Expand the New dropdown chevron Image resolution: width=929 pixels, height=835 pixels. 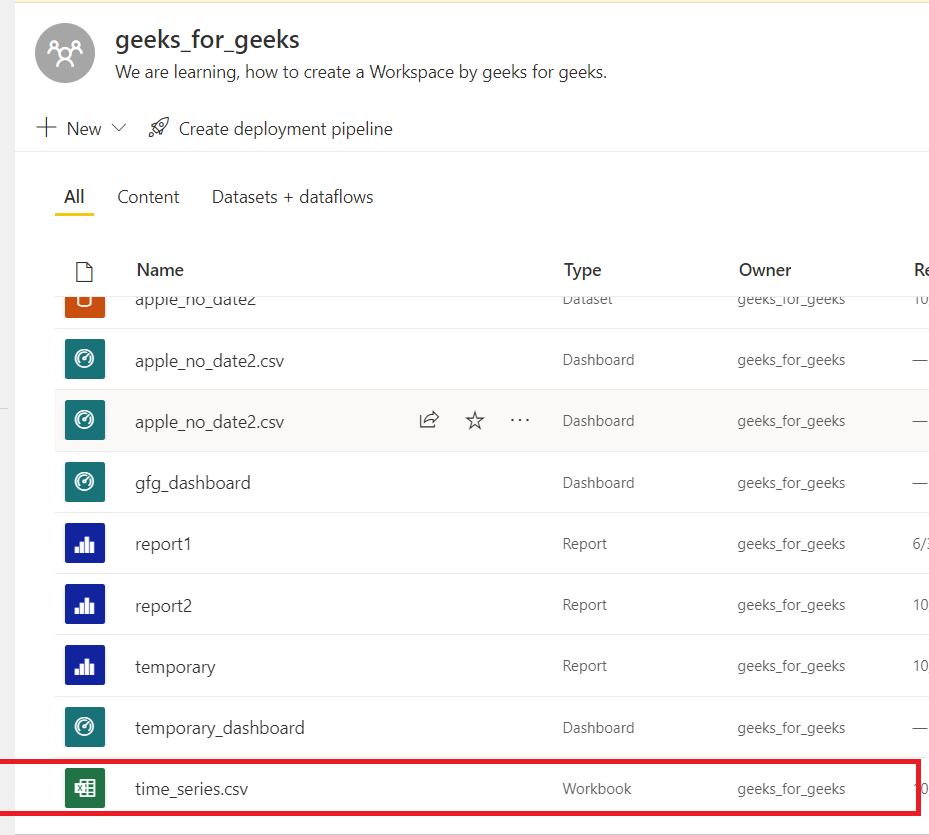click(x=119, y=128)
